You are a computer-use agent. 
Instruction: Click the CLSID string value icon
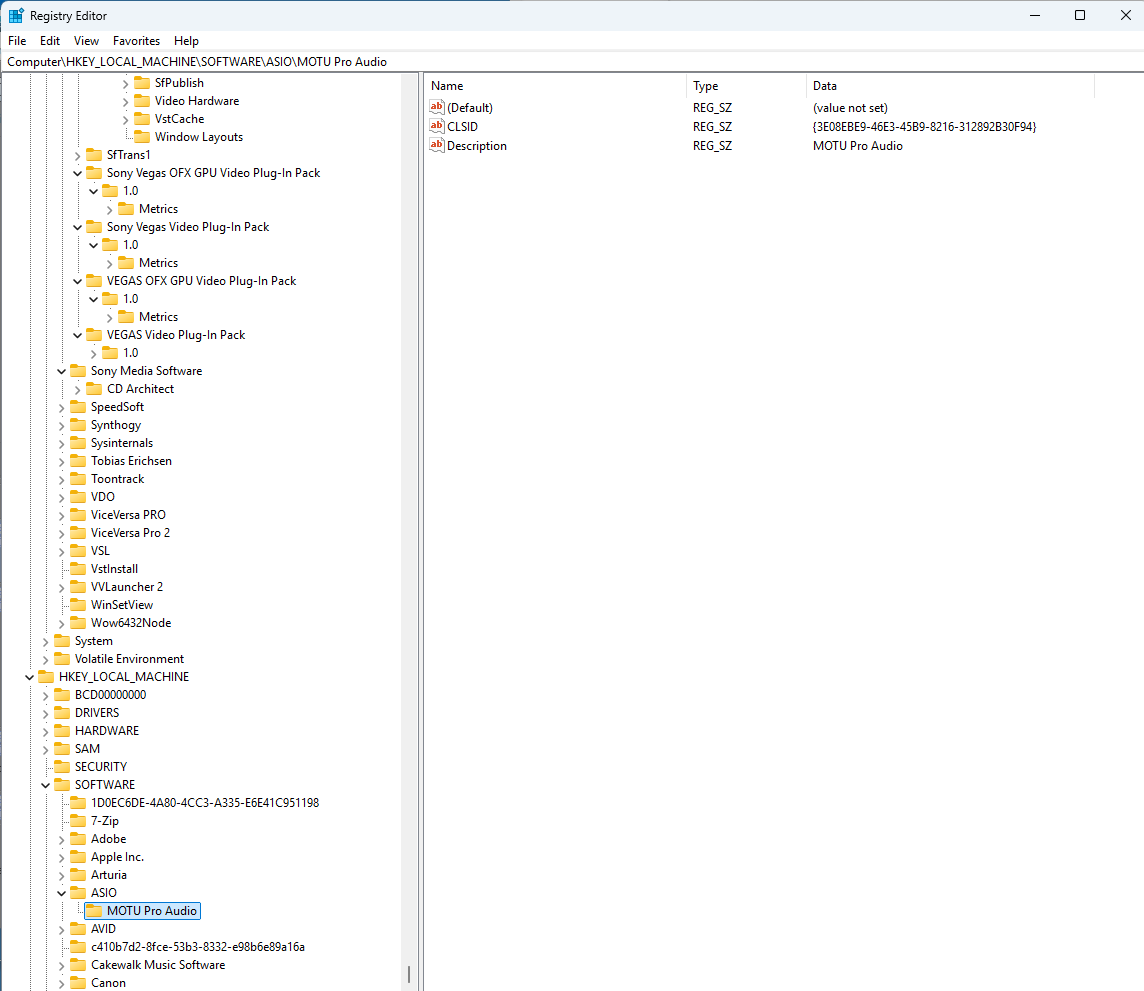click(436, 127)
